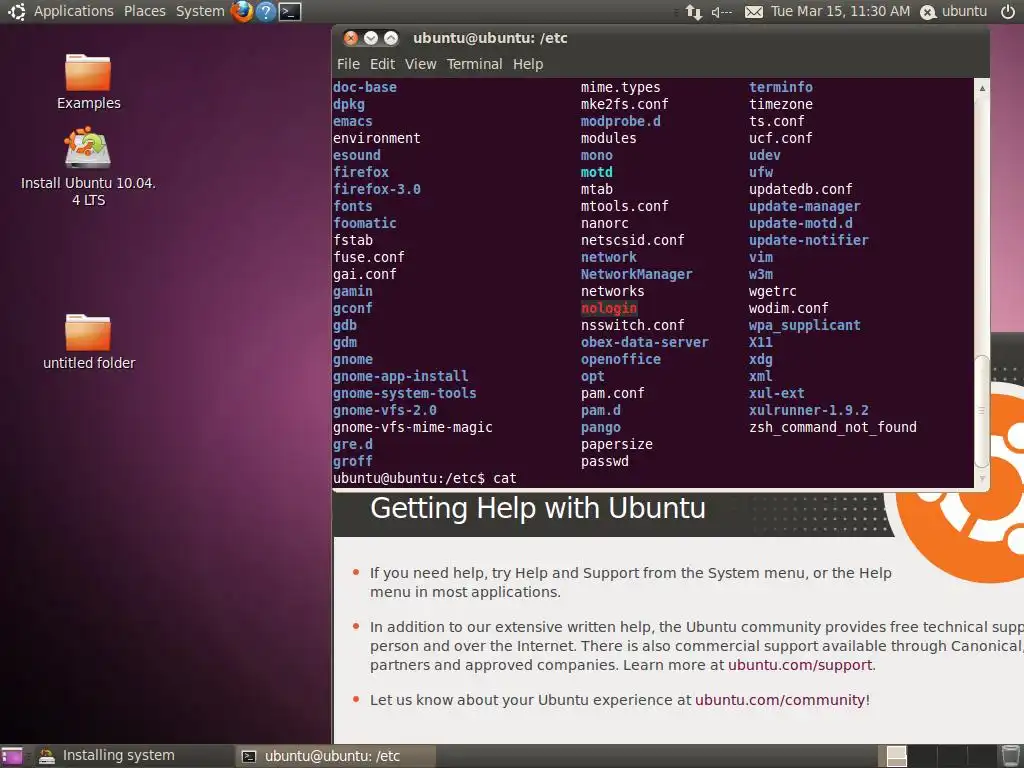Image resolution: width=1024 pixels, height=768 pixels.
Task: Open the Terminal menu in terminal window
Action: click(x=474, y=64)
